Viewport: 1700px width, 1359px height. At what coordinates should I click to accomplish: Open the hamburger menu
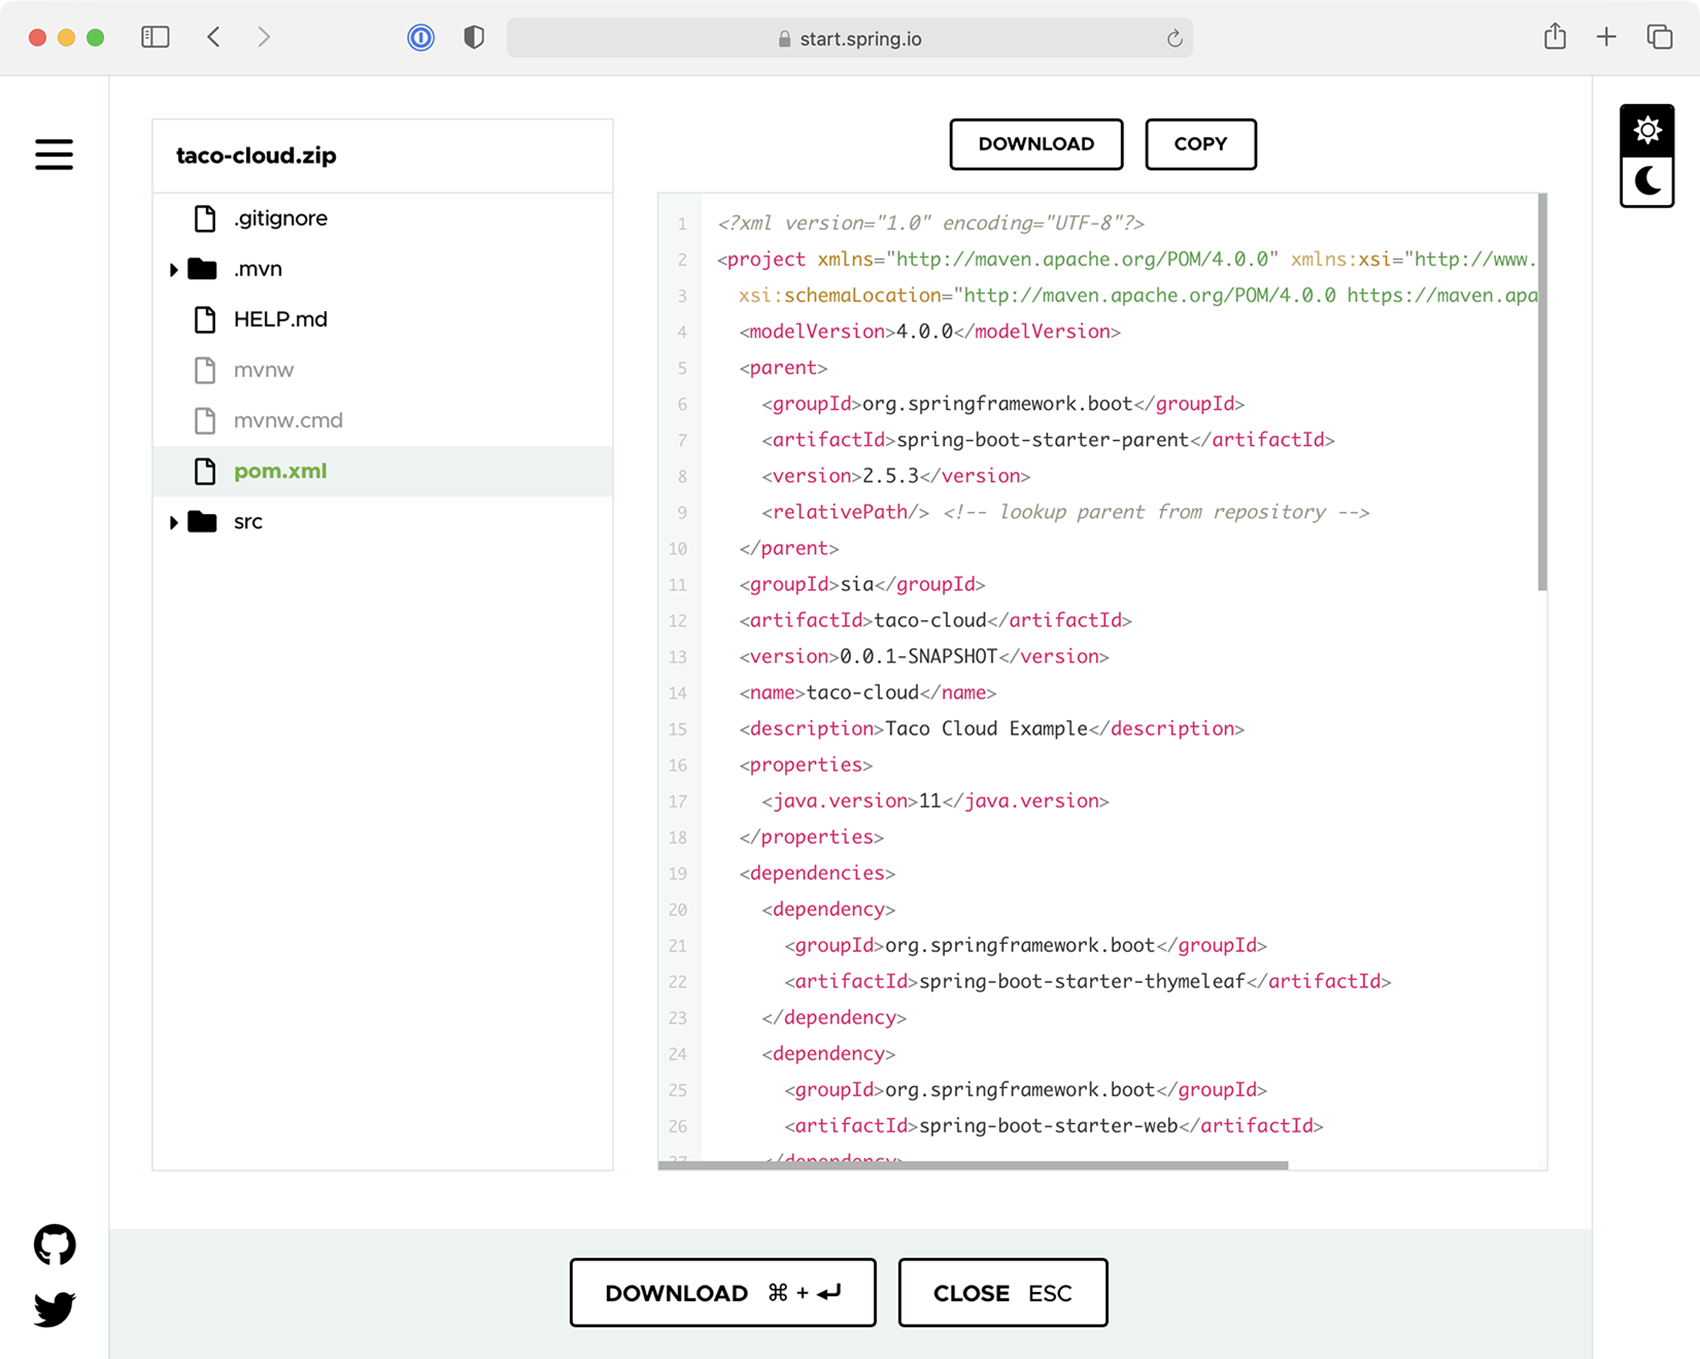[54, 155]
